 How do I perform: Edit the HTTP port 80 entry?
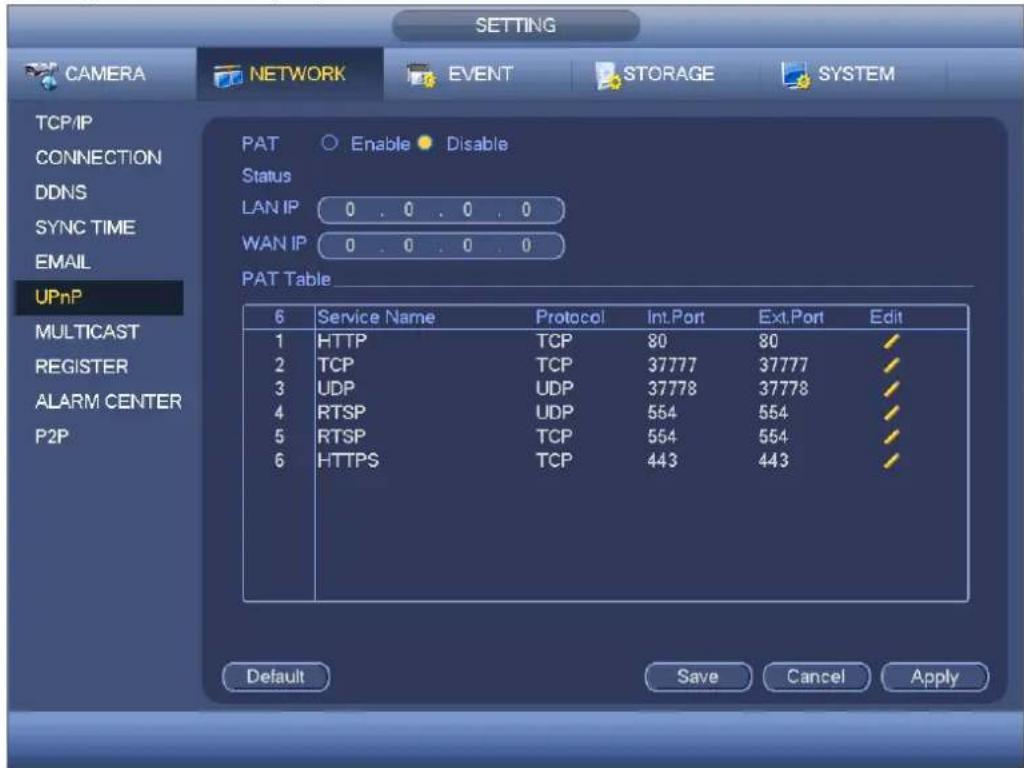click(x=891, y=341)
